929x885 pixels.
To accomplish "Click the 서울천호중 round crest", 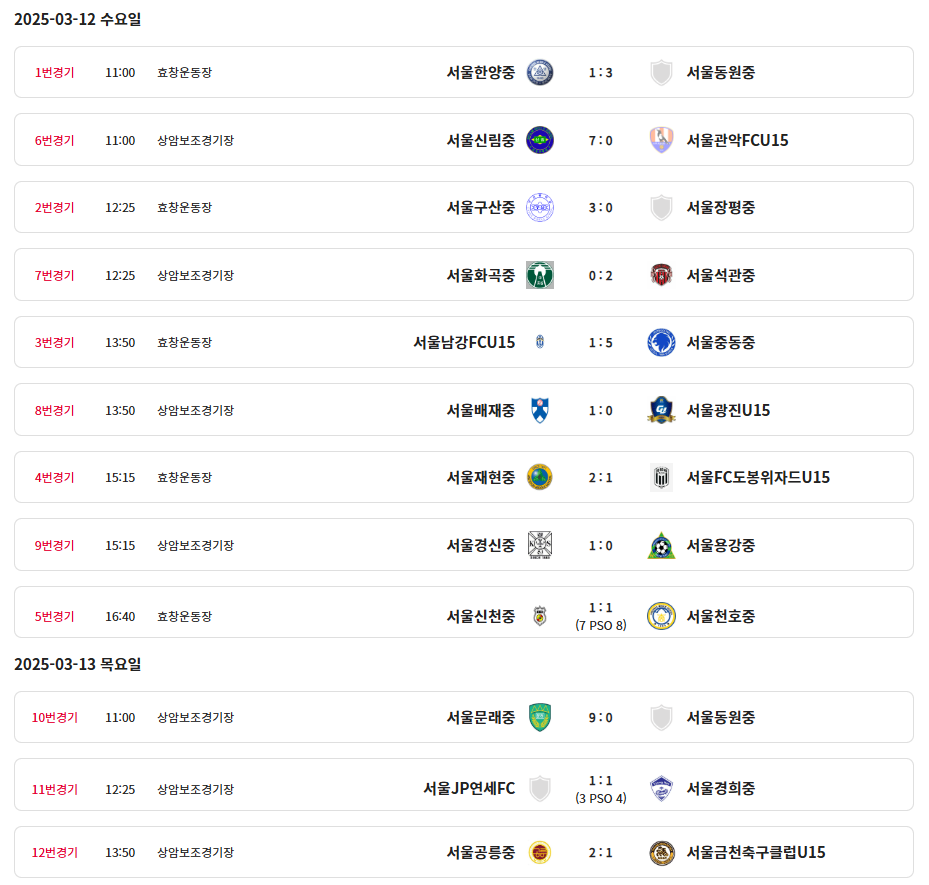I will coord(661,616).
